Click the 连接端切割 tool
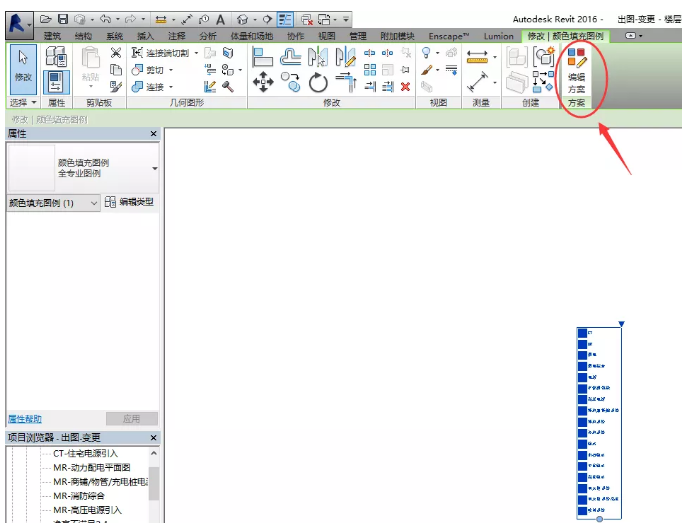This screenshot has height=532, width=690. pyautogui.click(x=161, y=53)
